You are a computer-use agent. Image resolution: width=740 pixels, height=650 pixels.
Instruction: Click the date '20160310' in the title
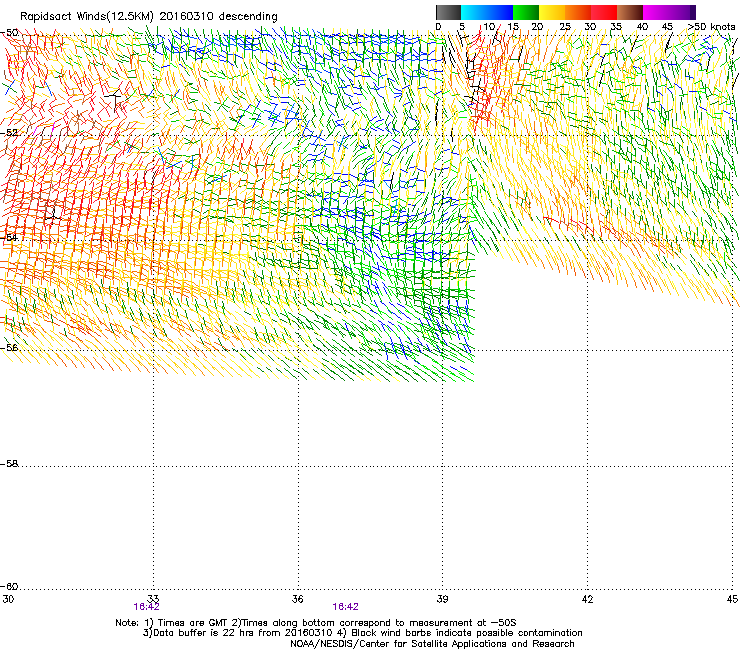(x=186, y=17)
